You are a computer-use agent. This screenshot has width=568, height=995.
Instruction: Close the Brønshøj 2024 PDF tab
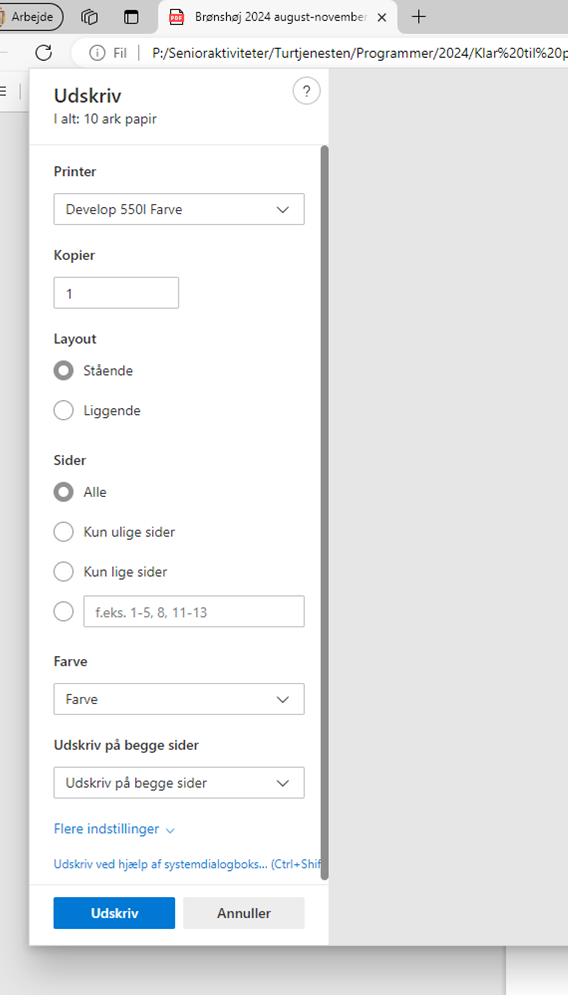pos(382,18)
